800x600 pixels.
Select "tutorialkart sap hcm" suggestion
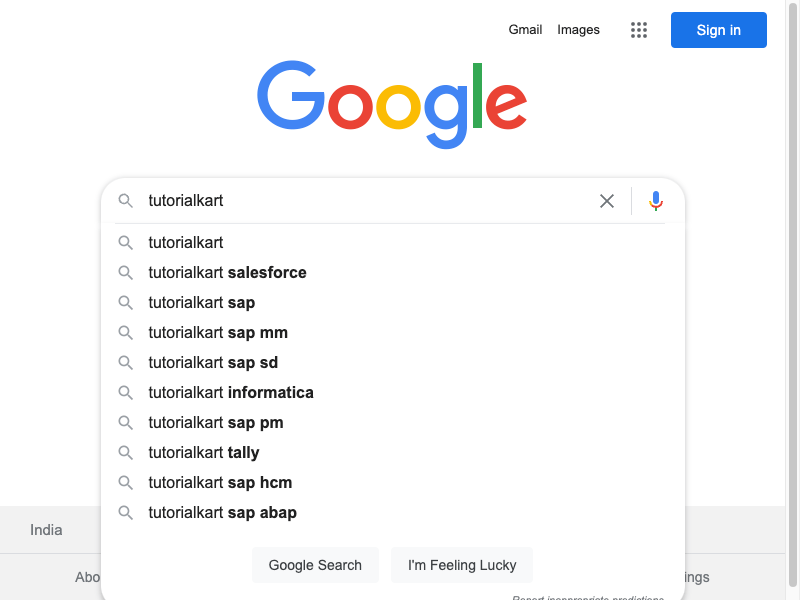[x=220, y=483]
